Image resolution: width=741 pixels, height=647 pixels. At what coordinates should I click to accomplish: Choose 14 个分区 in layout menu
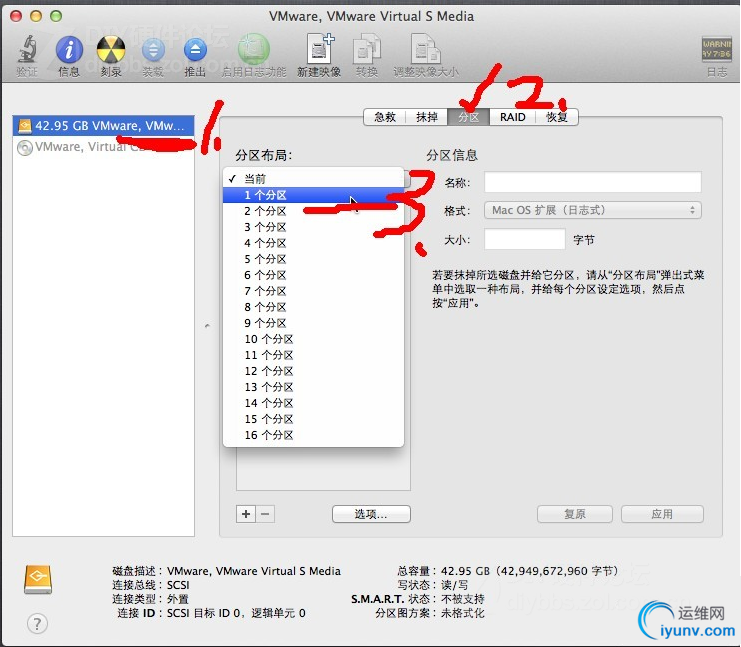tap(313, 403)
